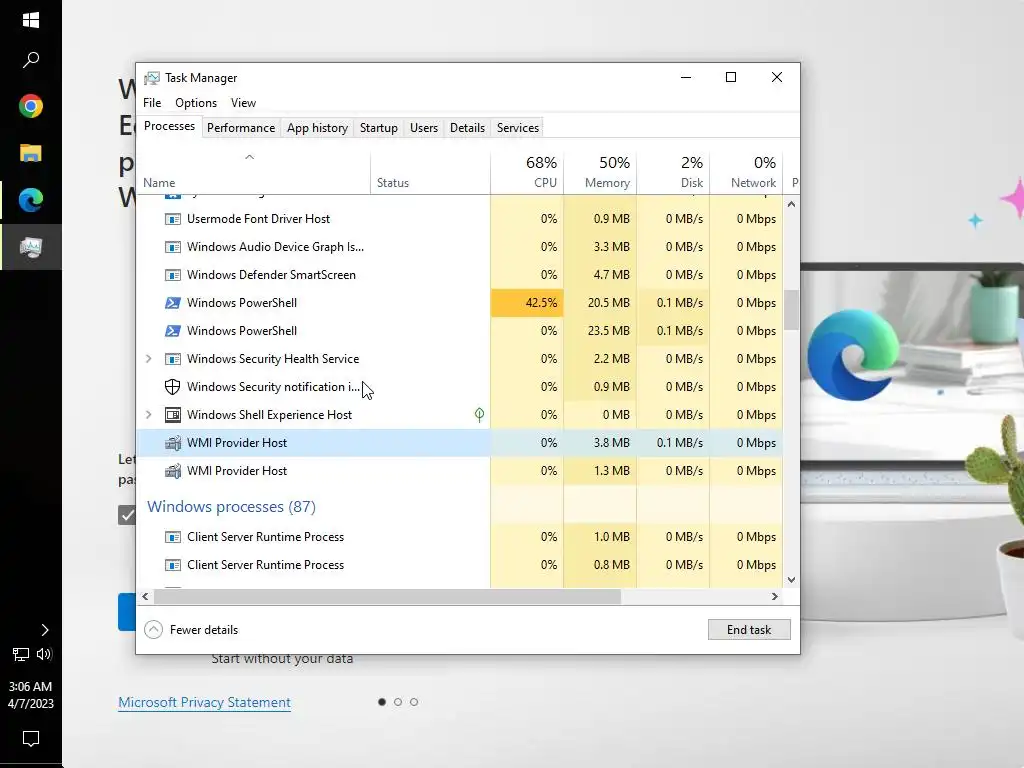Switch to the Services tab
Viewport: 1024px width, 768px height.
(x=518, y=128)
